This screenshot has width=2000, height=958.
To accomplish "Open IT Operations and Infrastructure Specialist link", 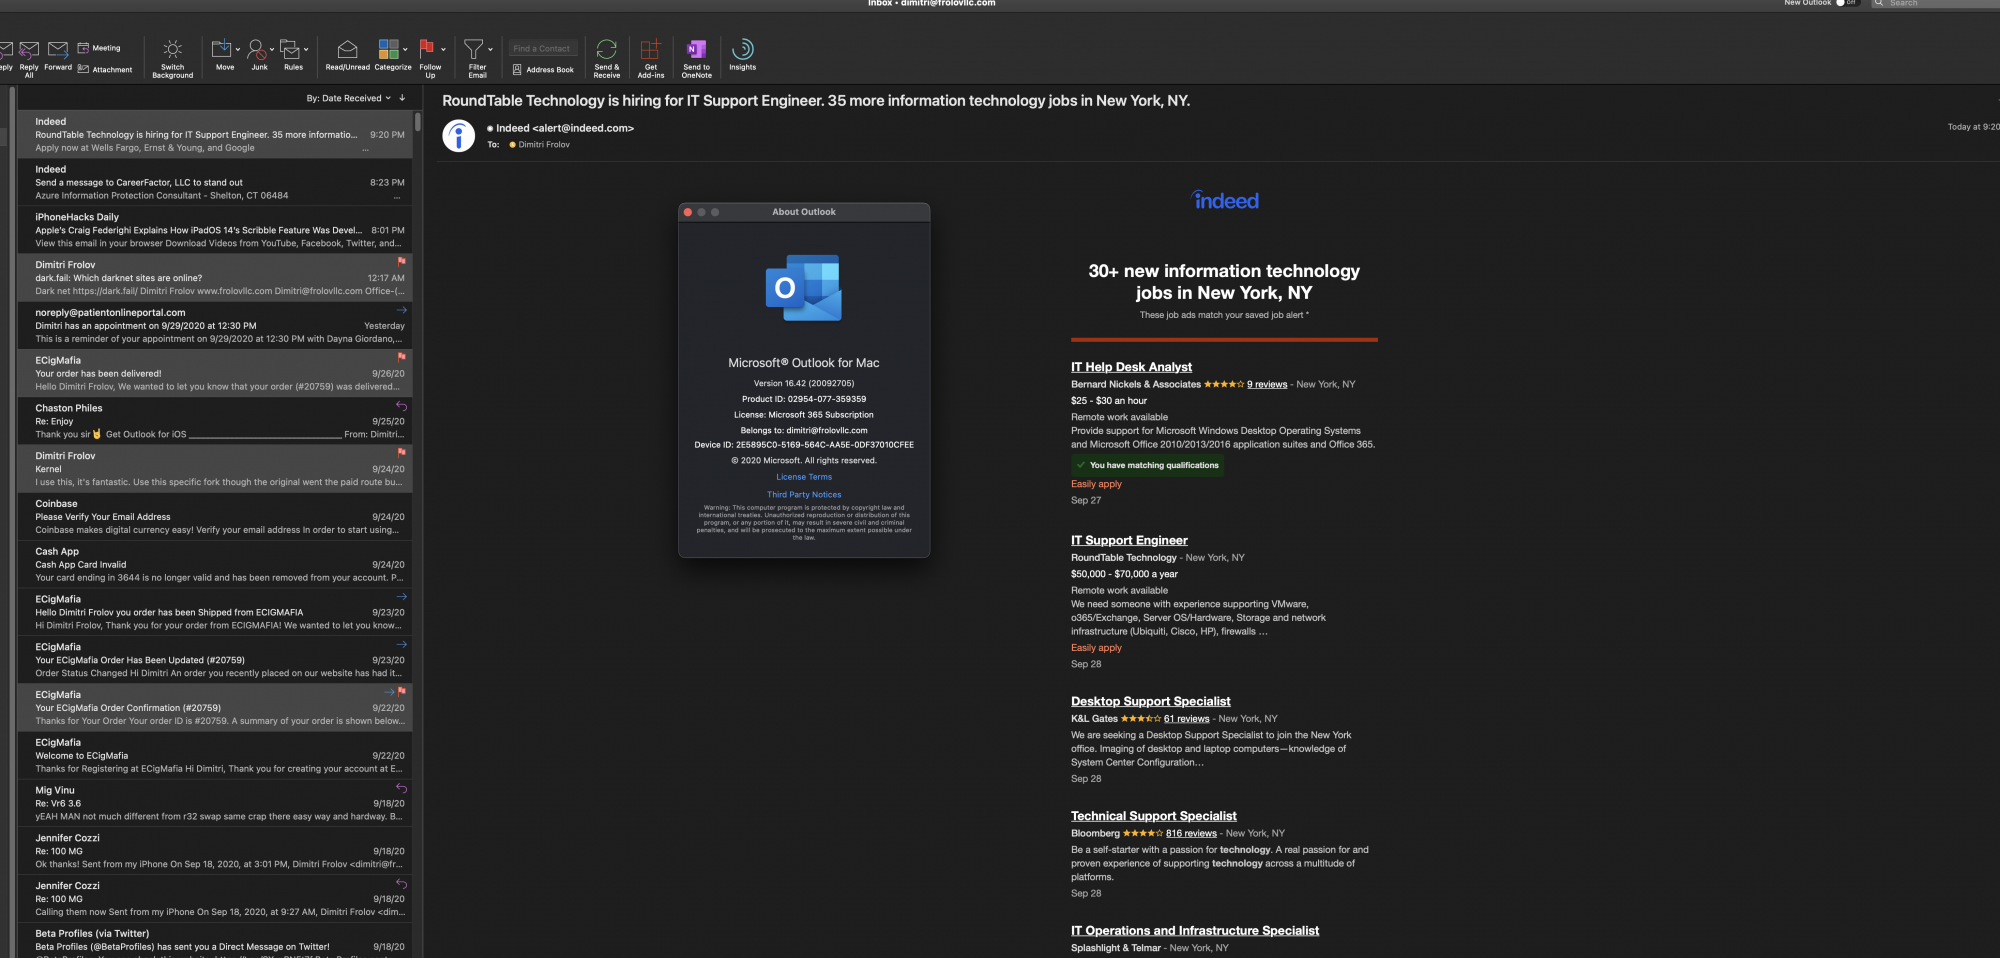I will (1195, 930).
